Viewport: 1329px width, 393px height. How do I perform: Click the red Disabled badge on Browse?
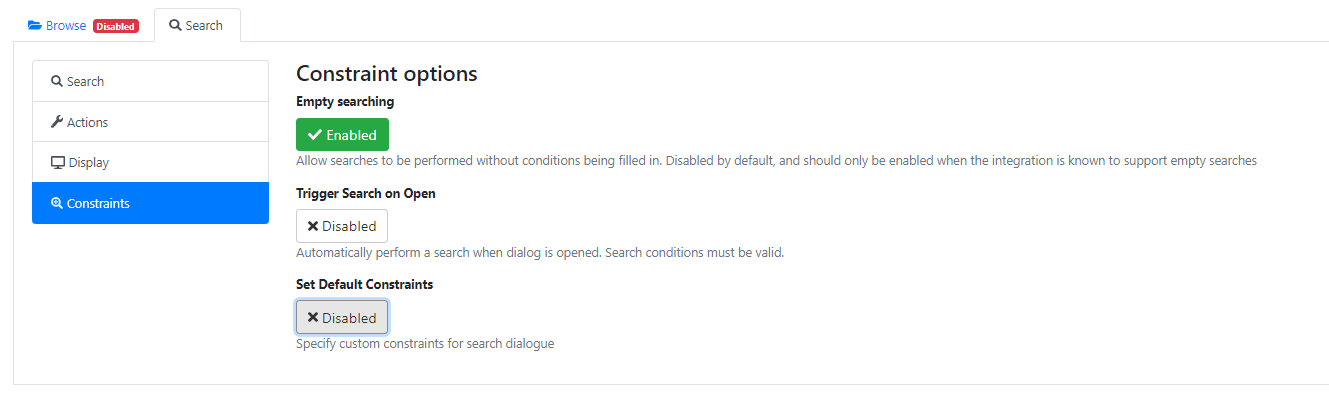tap(116, 26)
